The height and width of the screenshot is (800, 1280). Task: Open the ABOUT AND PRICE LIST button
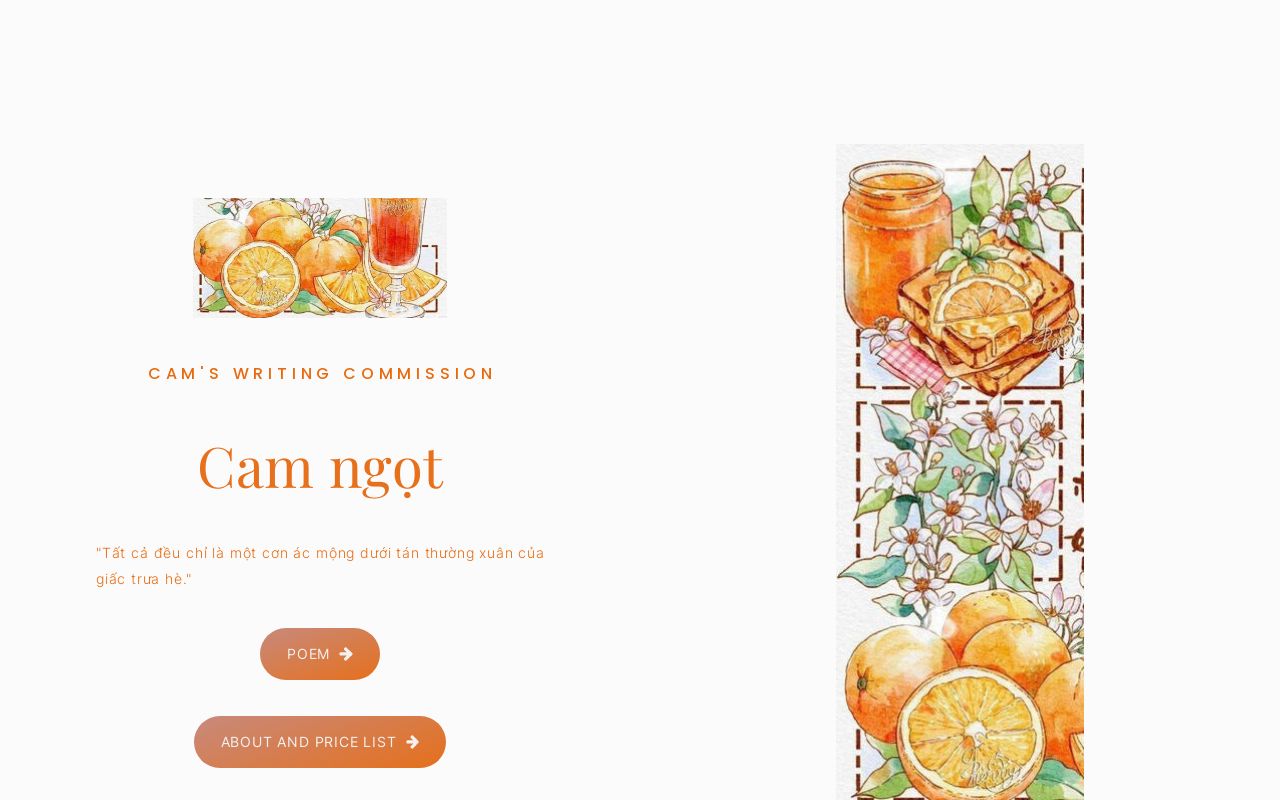tap(320, 742)
